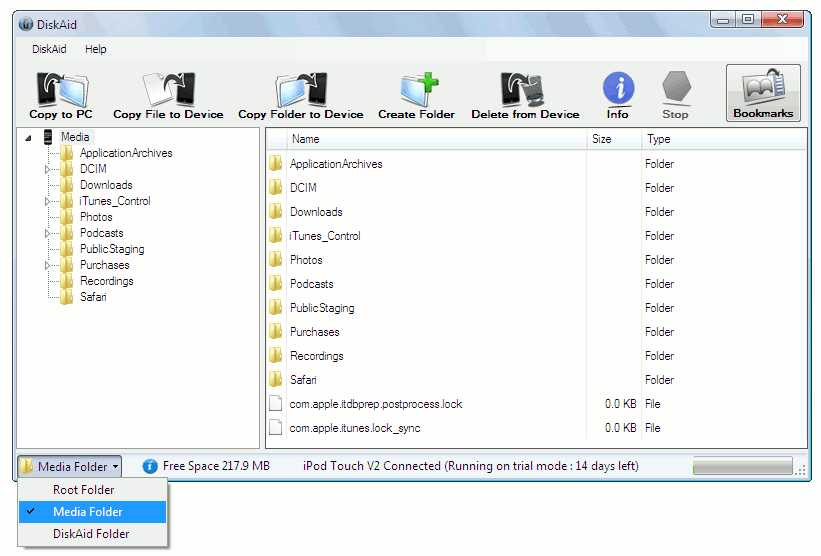Open the Media Folder dropdown button

pos(70,466)
